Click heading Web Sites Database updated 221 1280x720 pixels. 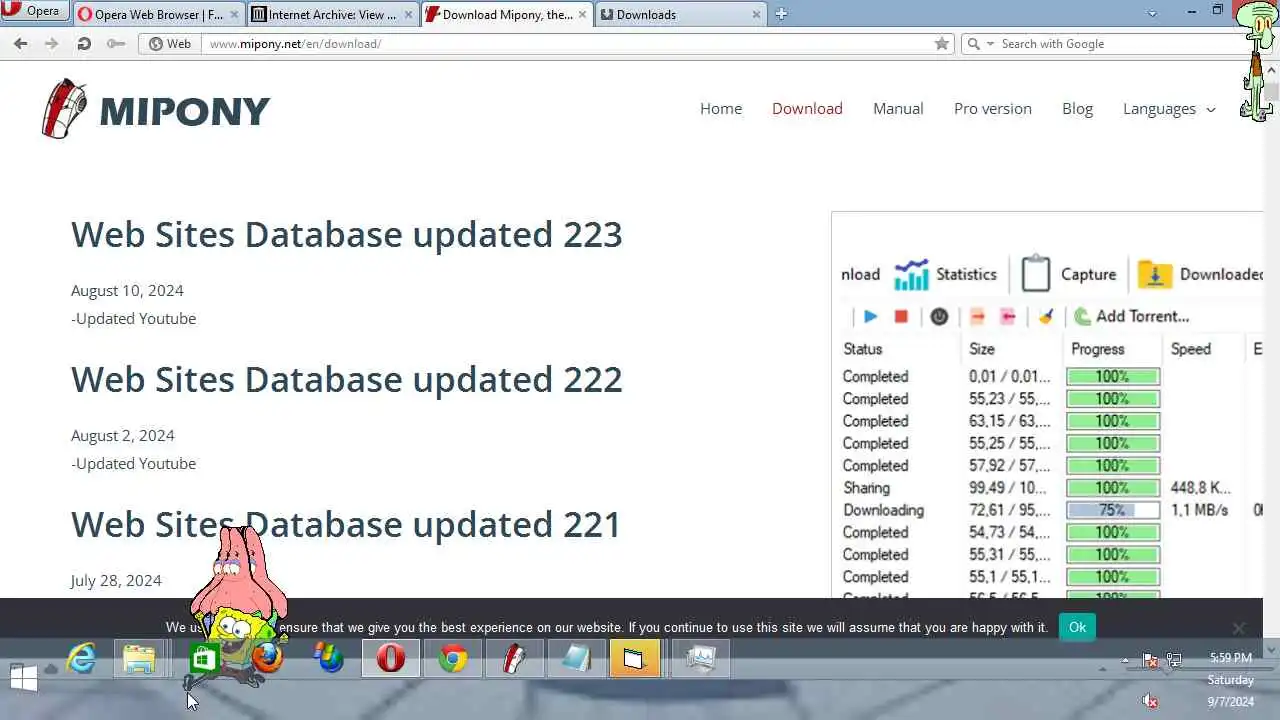(x=346, y=524)
